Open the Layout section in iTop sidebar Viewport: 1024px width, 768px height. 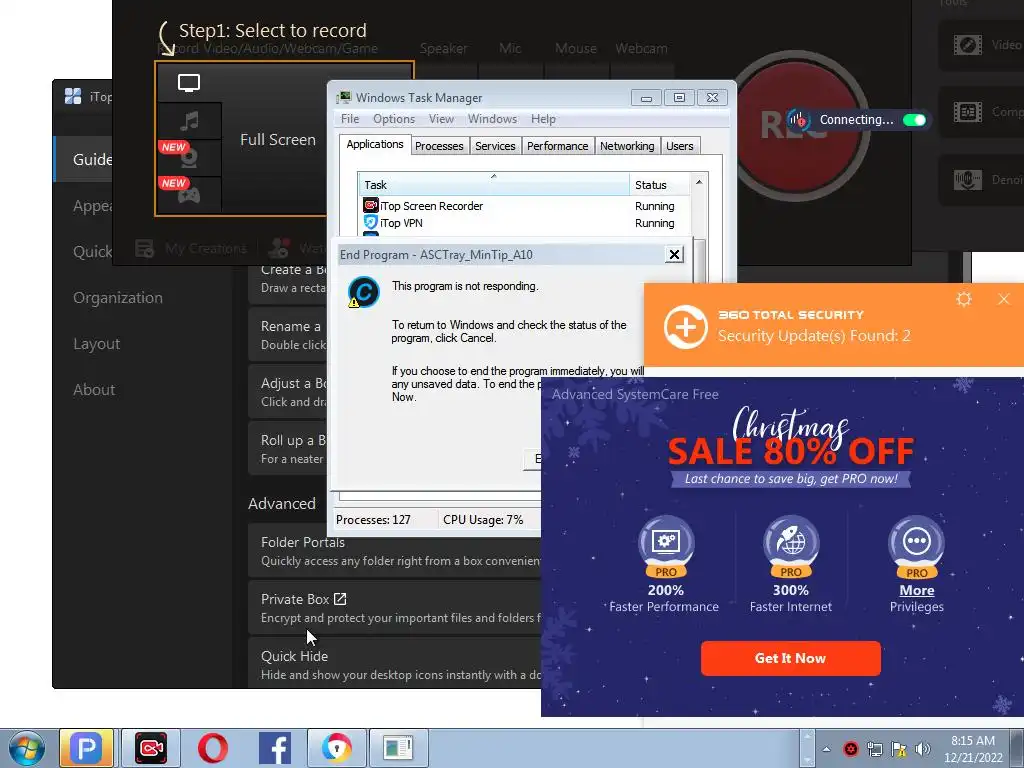[96, 344]
